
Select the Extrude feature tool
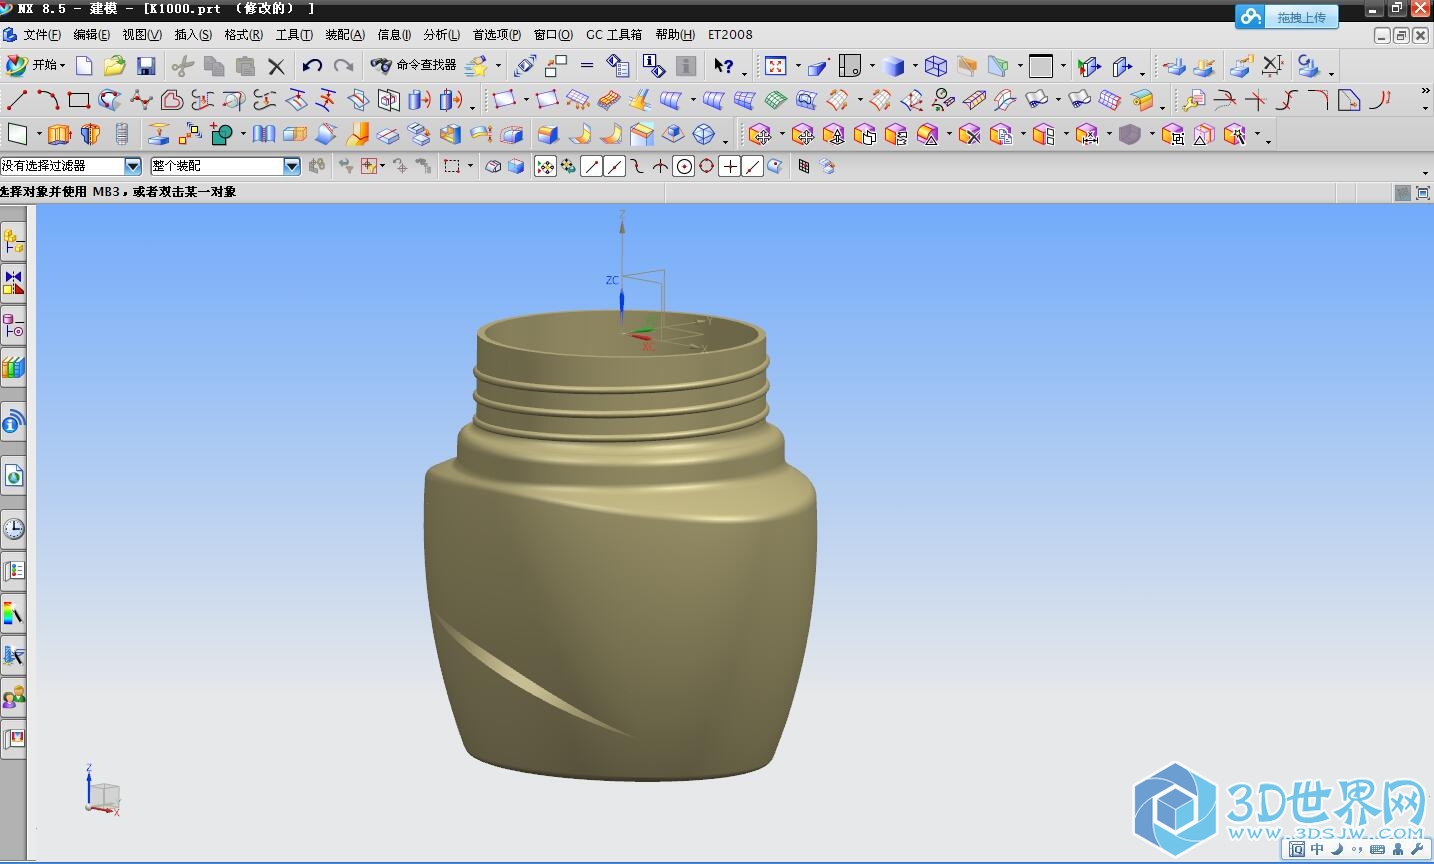coord(59,134)
